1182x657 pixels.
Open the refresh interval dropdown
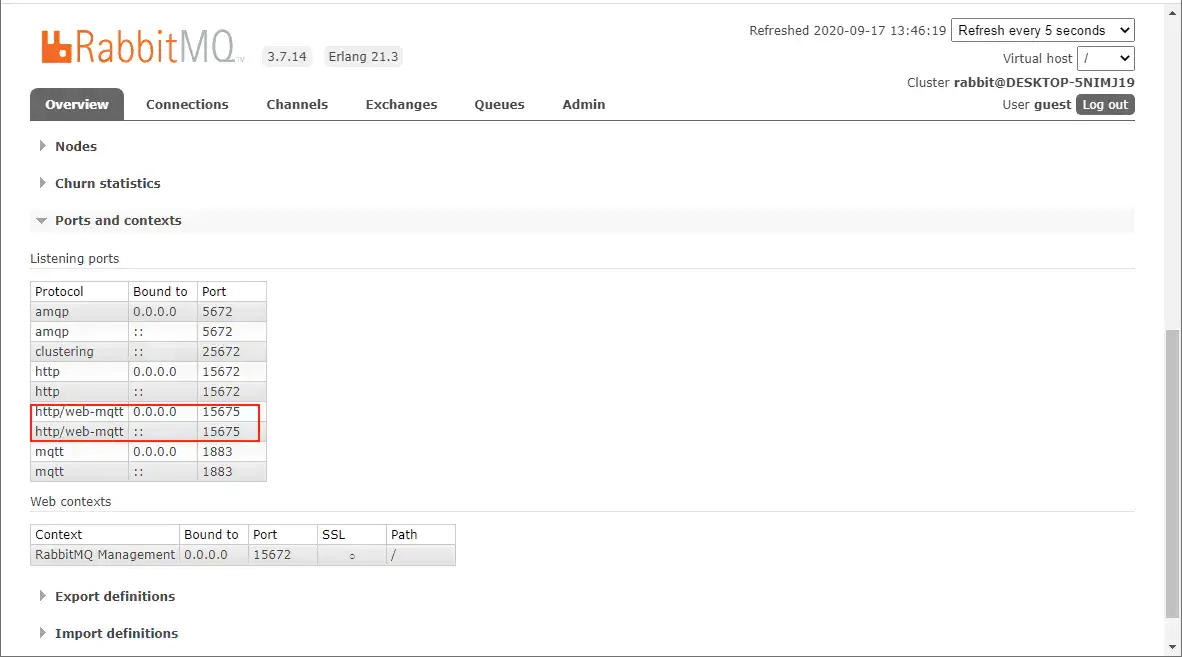pyautogui.click(x=1043, y=30)
